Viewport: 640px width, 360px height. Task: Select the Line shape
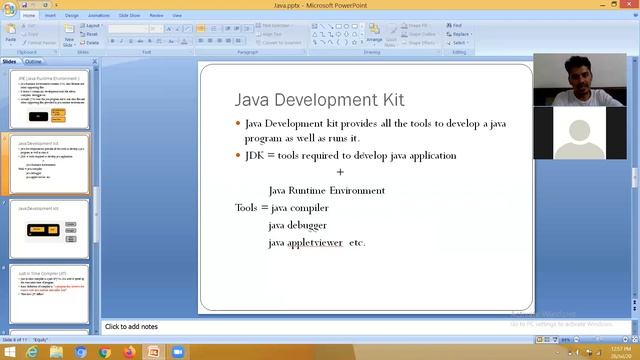322,27
